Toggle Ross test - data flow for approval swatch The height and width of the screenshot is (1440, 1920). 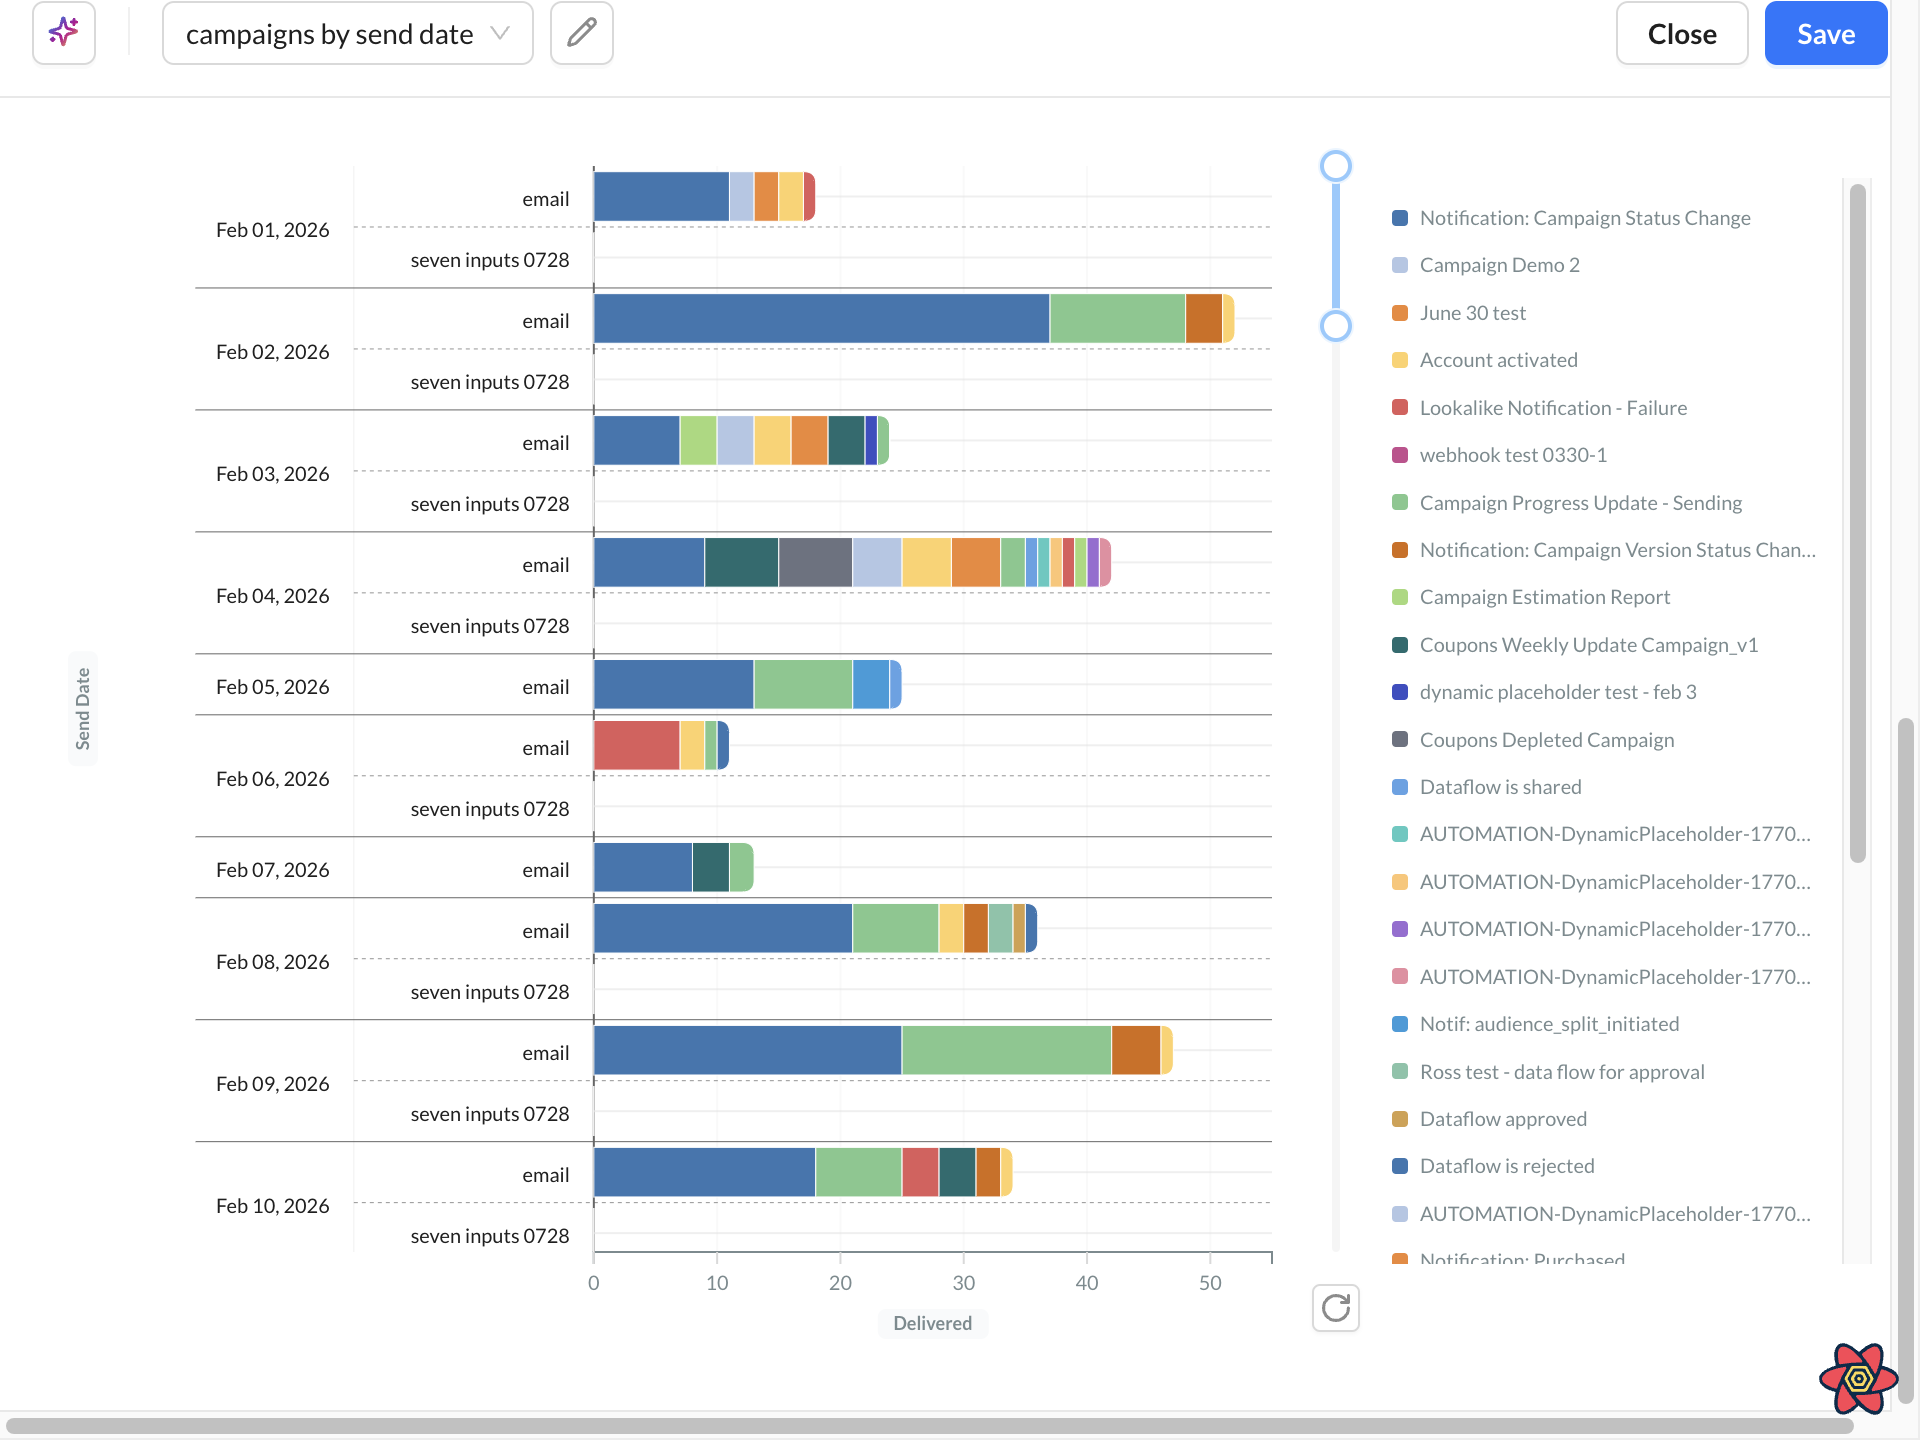(x=1400, y=1072)
